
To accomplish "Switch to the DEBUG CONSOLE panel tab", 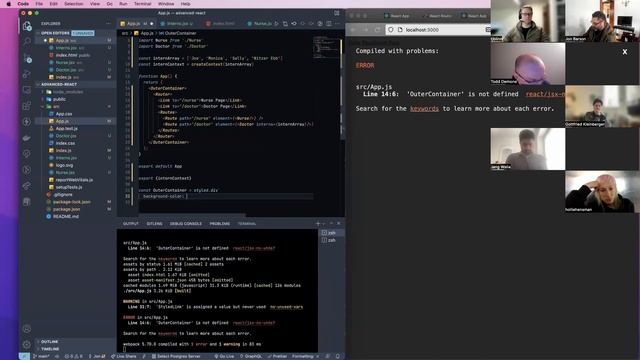I will click(x=186, y=224).
